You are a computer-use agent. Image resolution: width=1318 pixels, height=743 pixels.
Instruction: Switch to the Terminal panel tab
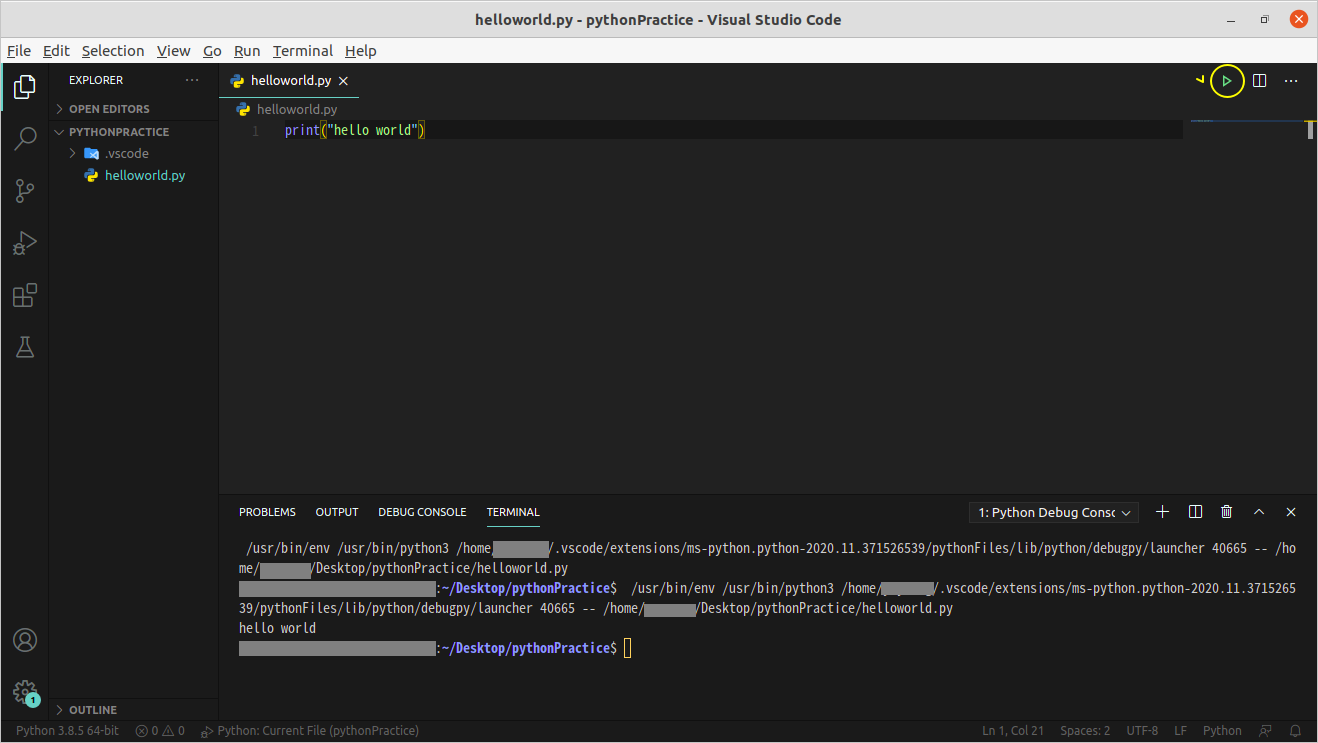[x=513, y=512]
